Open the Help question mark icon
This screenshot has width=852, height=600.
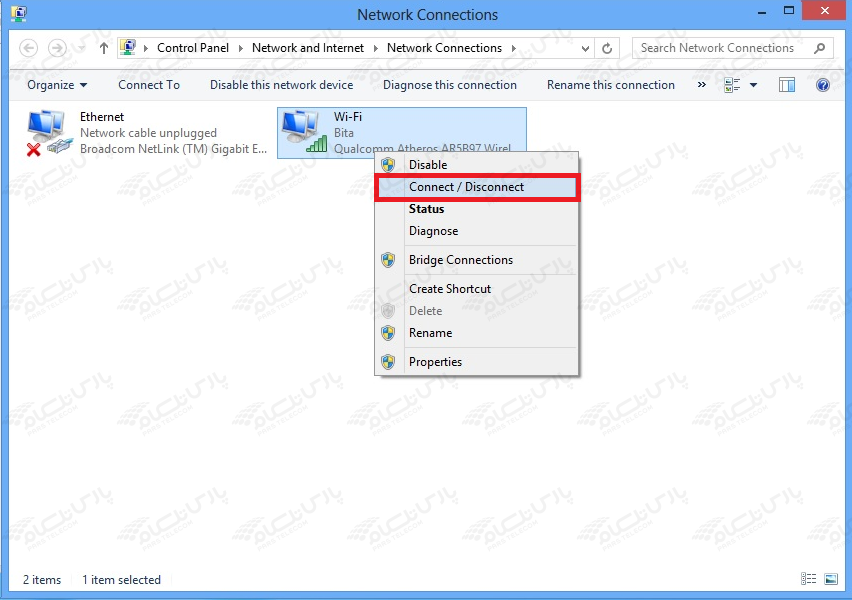coord(823,85)
